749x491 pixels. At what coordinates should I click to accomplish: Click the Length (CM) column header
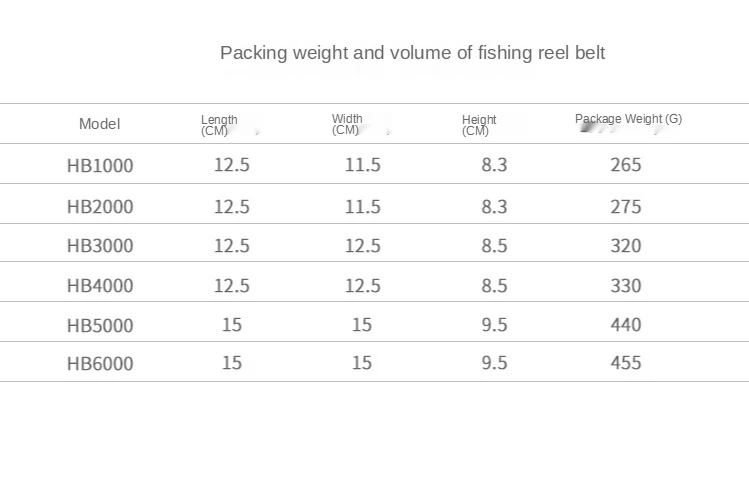(x=219, y=125)
